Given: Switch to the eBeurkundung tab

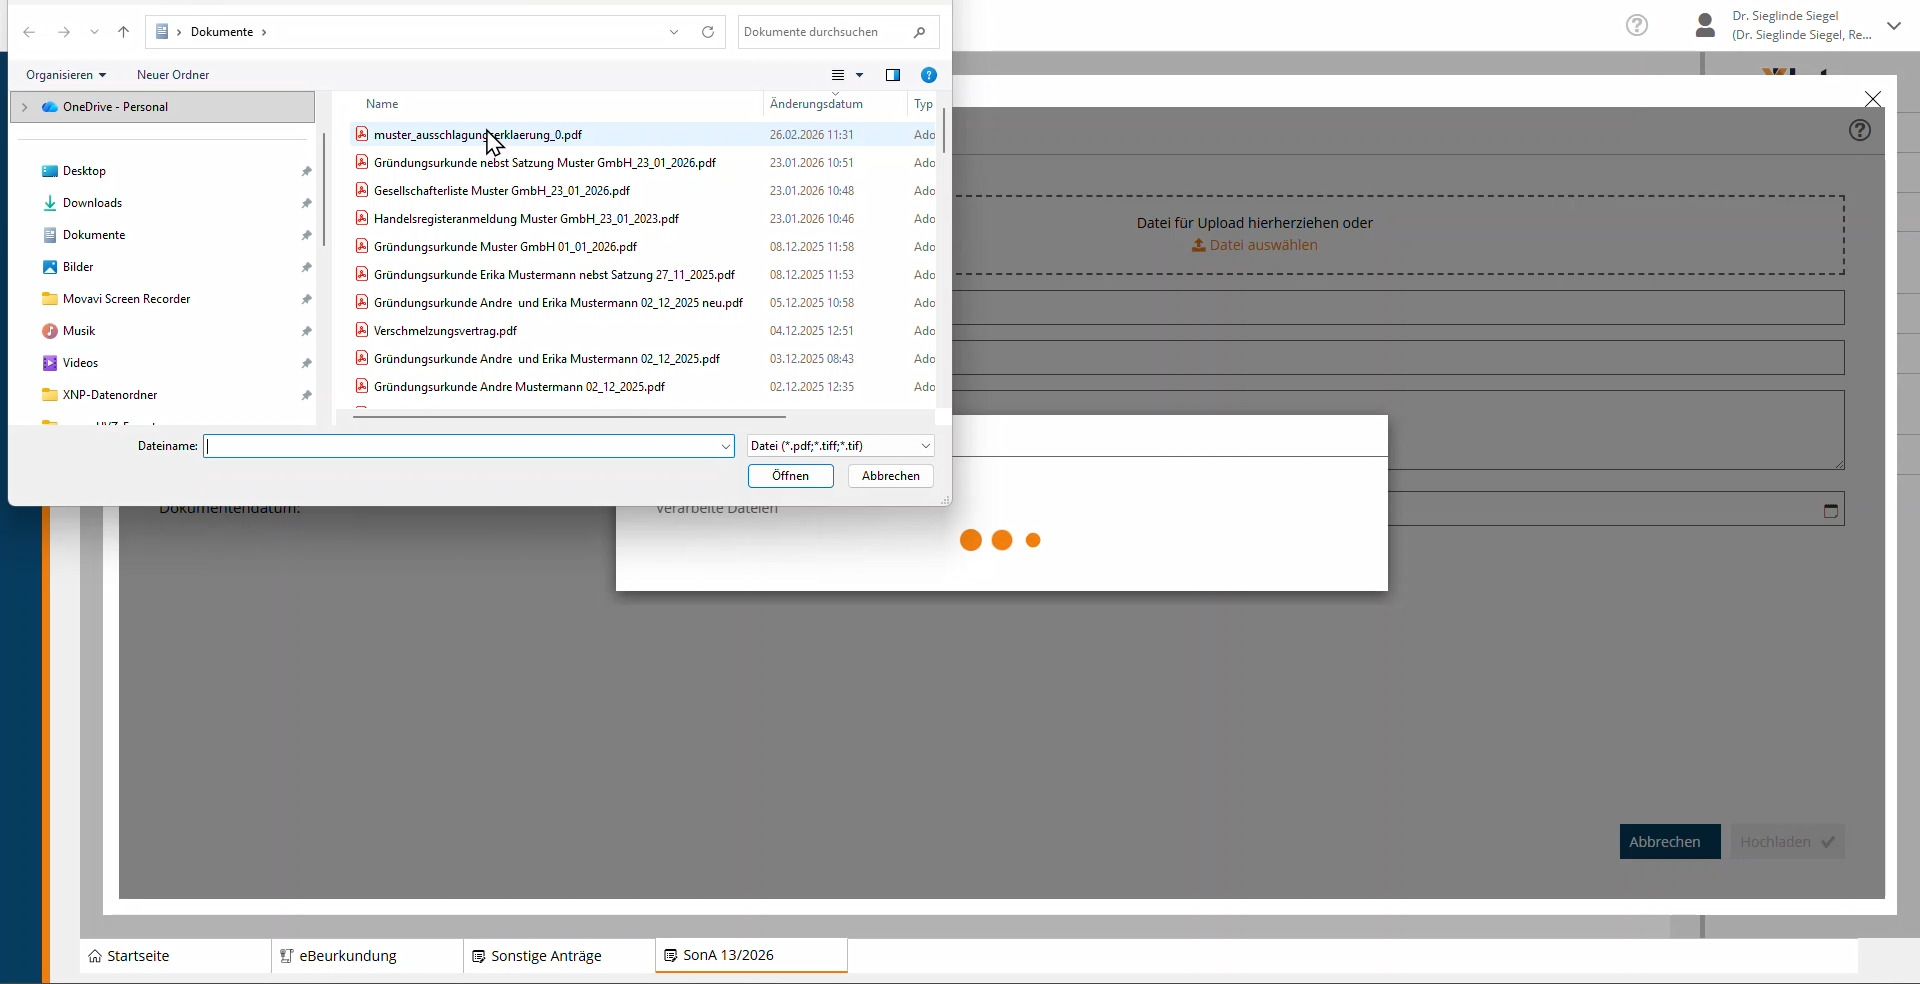Looking at the screenshot, I should tap(347, 956).
